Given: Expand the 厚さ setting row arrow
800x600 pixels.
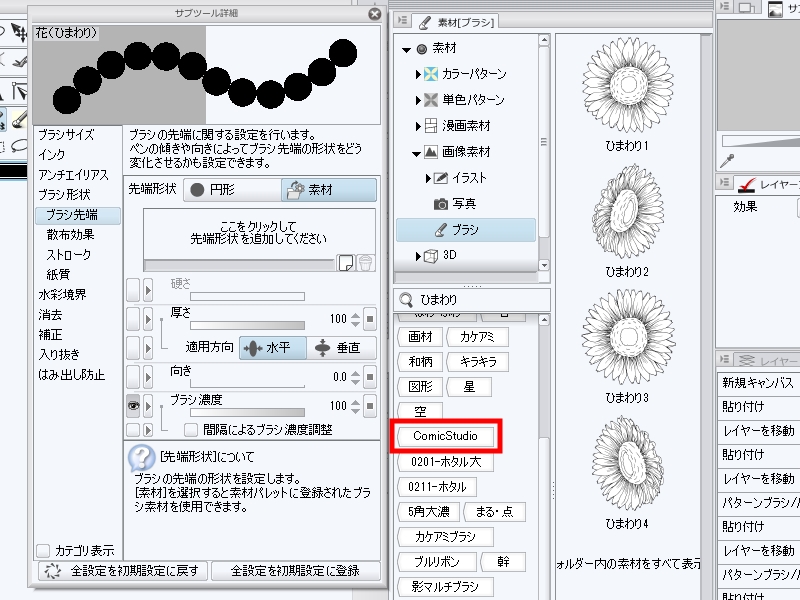Looking at the screenshot, I should point(148,319).
